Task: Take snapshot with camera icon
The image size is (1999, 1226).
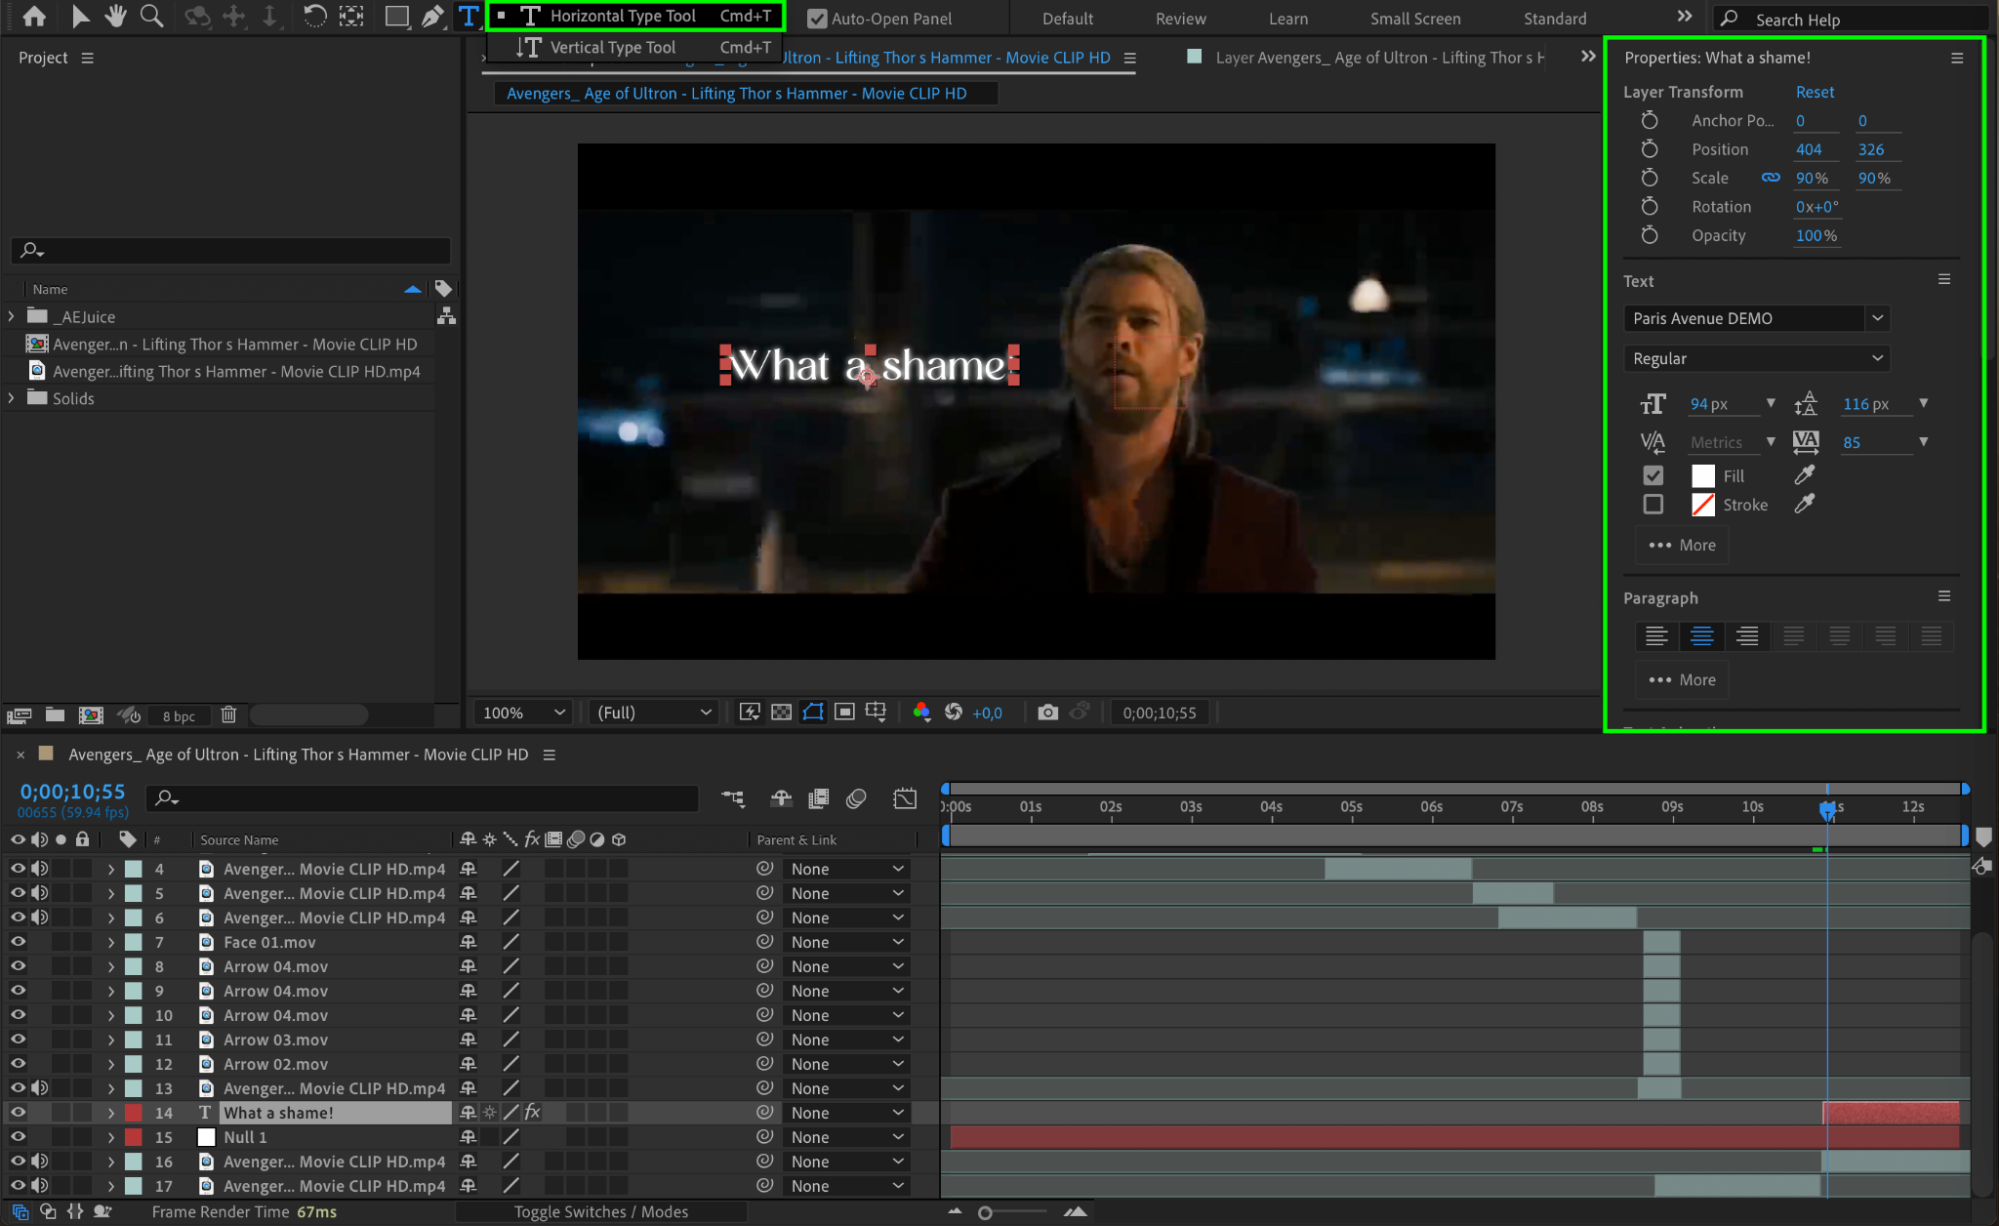Action: [1047, 712]
